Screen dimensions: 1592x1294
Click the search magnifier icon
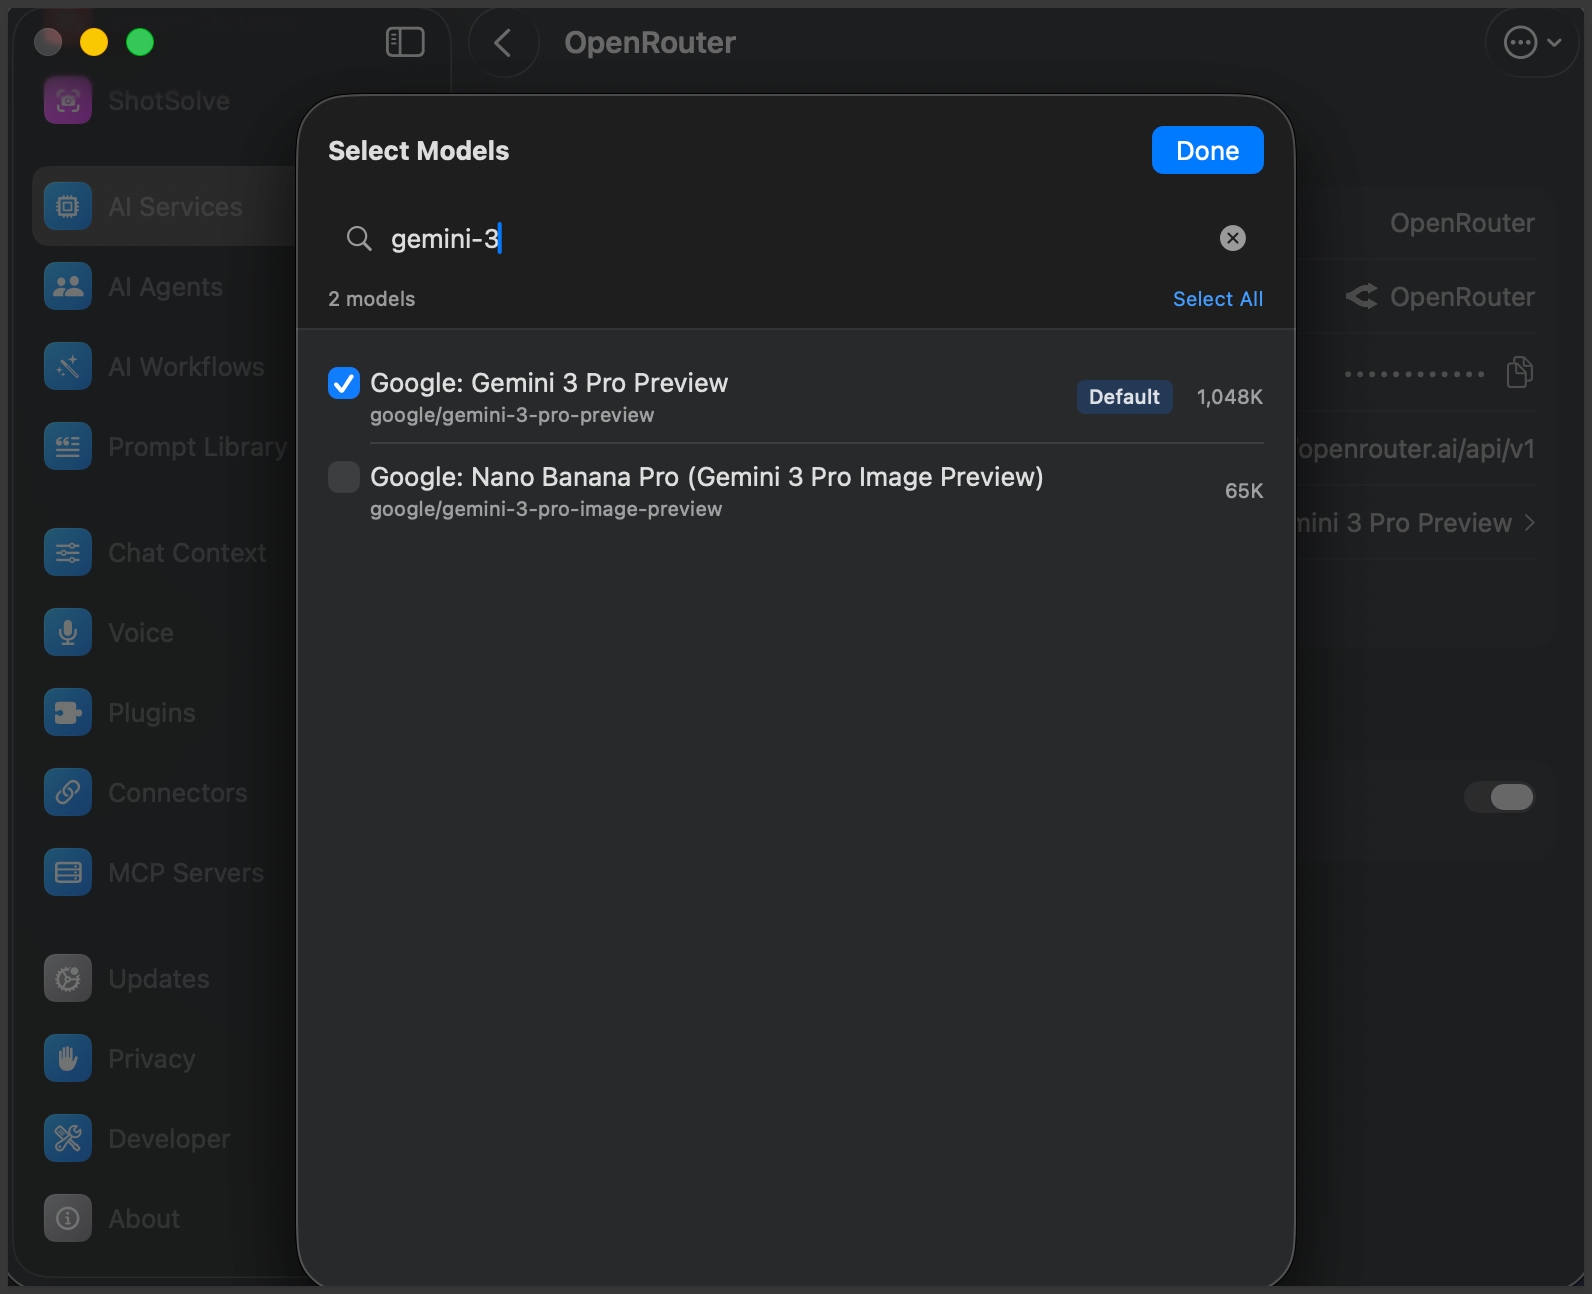[x=359, y=238]
